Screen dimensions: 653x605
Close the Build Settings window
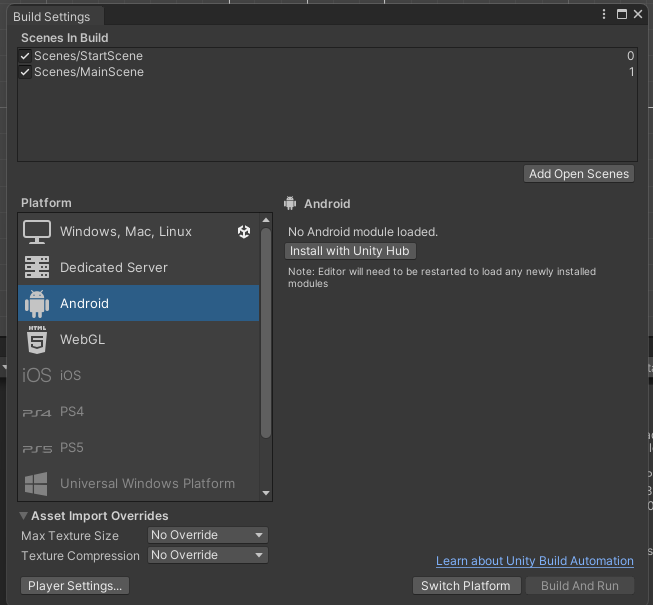(x=638, y=14)
